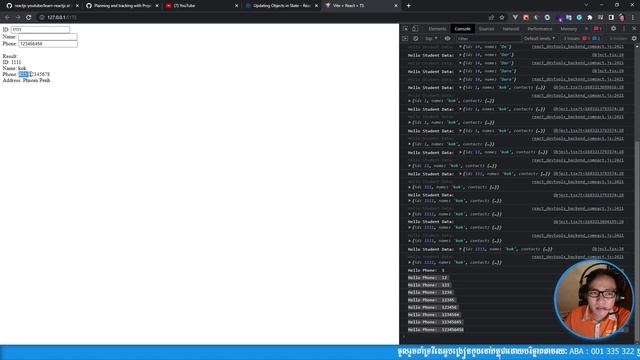Click the ID input field on the page

pos(40,29)
